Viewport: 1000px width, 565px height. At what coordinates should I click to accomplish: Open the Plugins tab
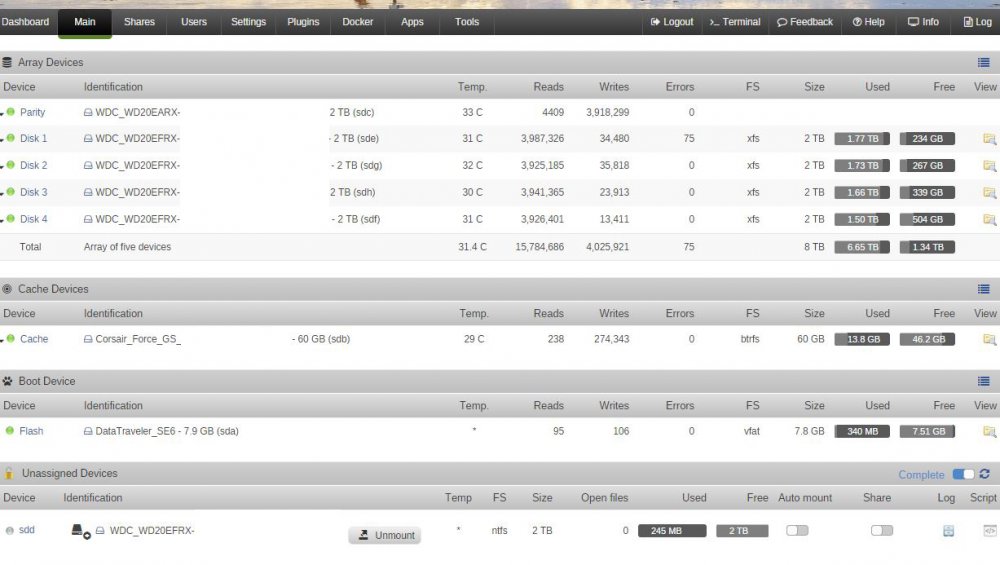(303, 22)
